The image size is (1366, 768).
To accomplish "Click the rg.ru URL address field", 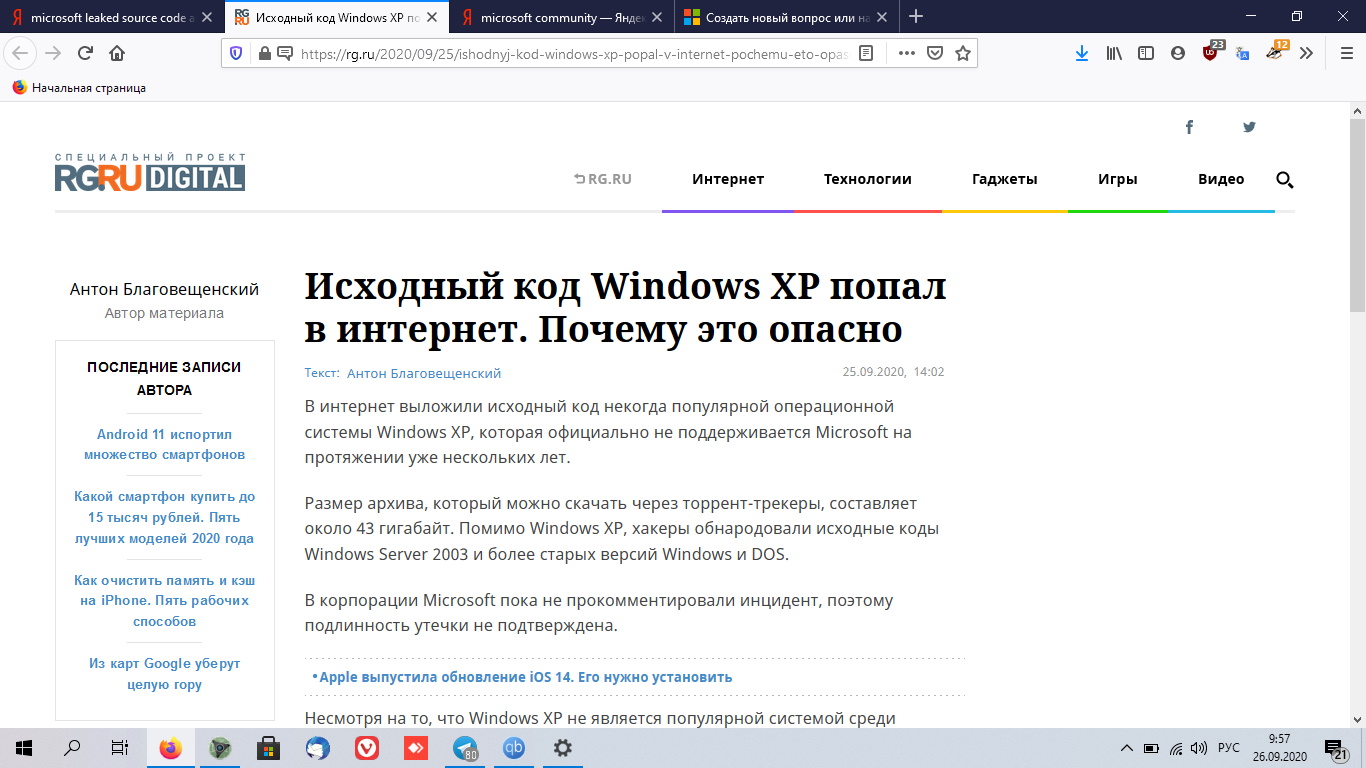I will (574, 54).
